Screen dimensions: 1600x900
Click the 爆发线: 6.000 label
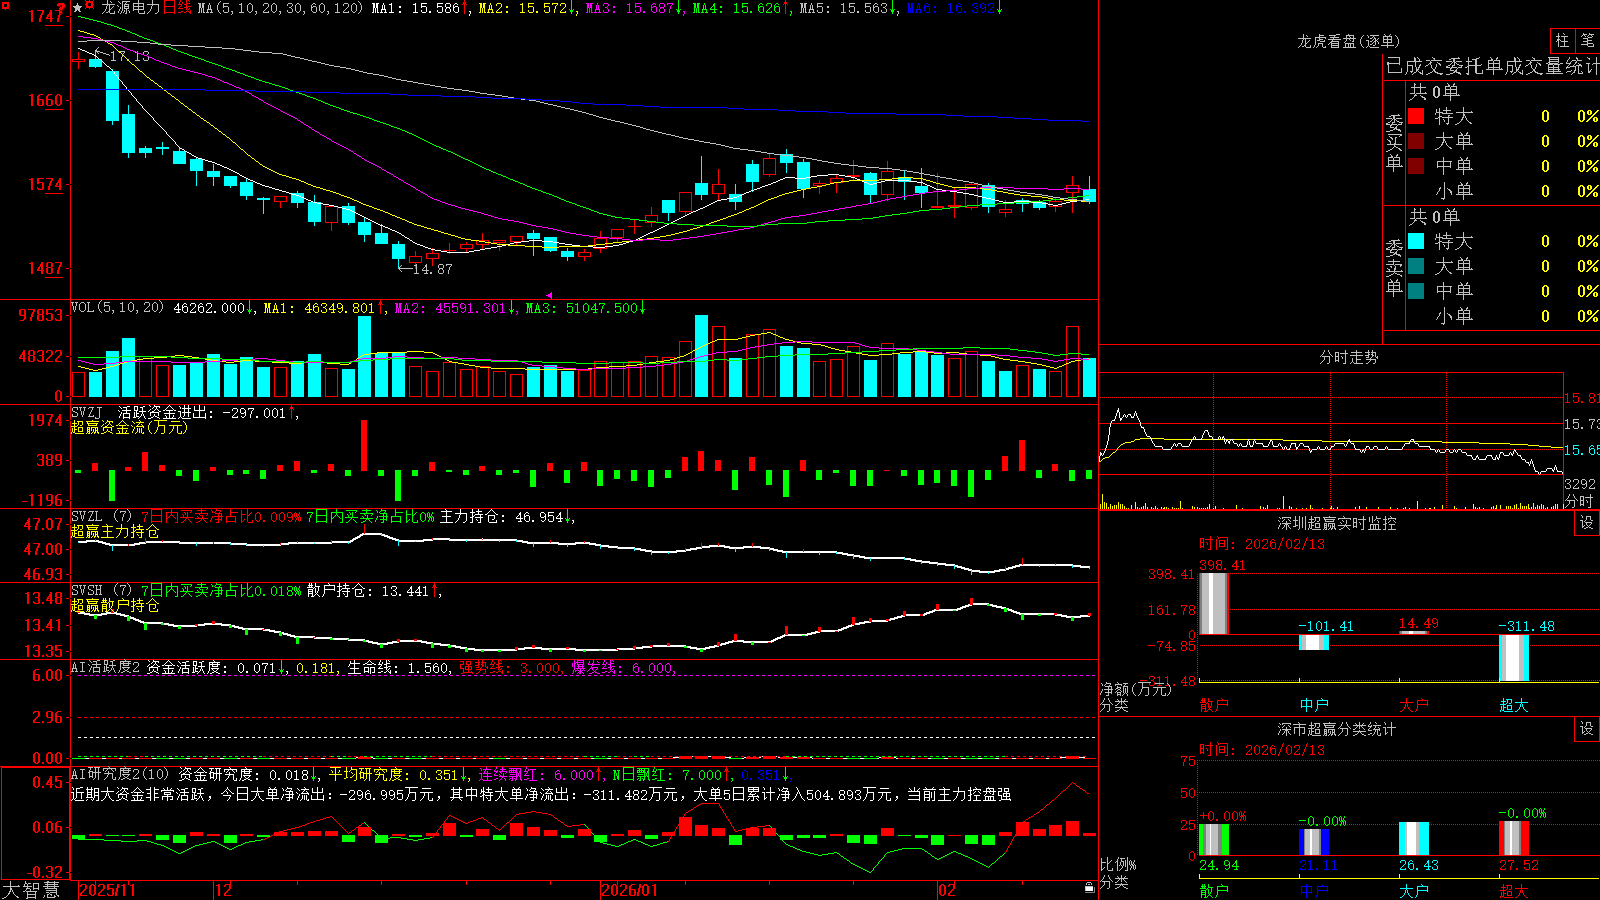point(623,668)
